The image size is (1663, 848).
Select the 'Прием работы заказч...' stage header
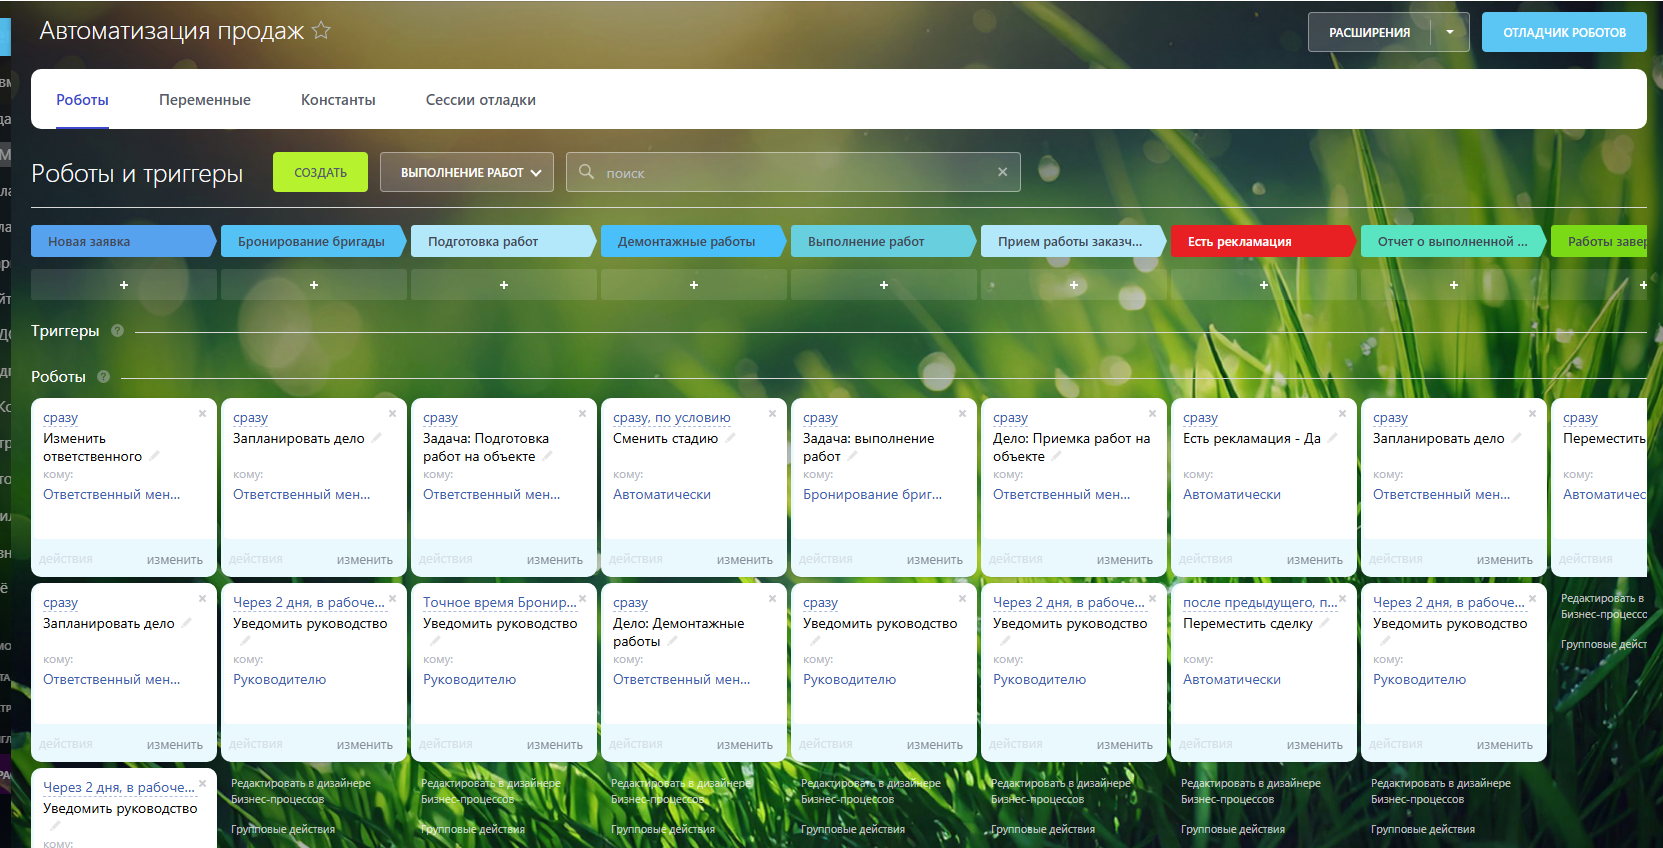pyautogui.click(x=1074, y=241)
